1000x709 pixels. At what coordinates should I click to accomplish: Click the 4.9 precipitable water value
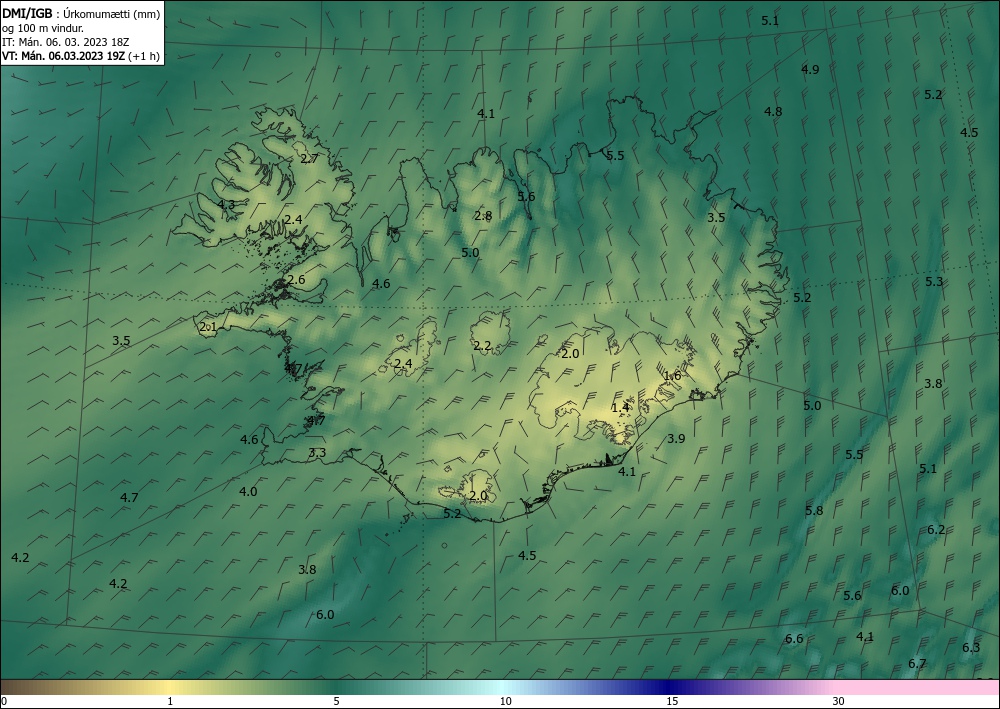point(810,69)
